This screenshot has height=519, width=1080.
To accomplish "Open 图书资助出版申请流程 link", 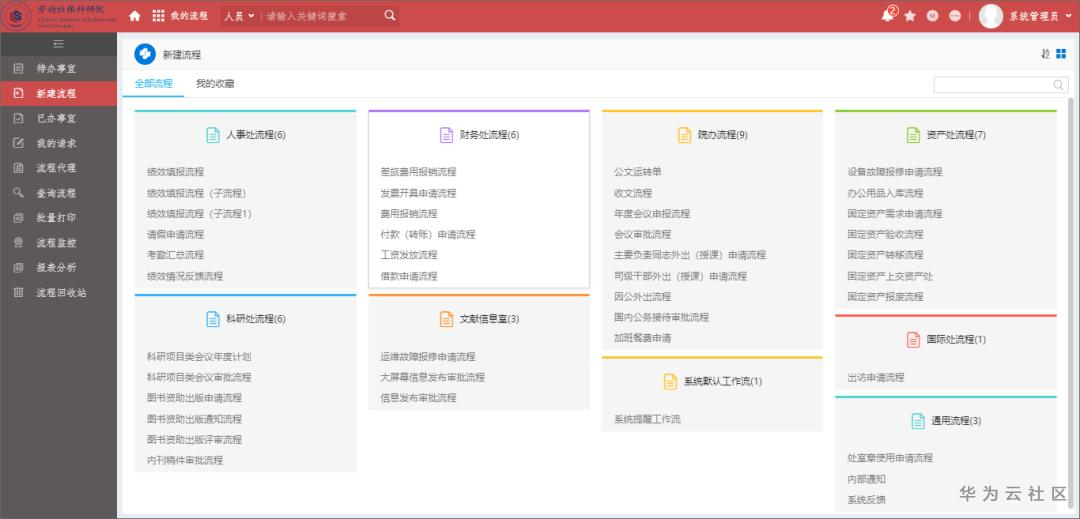I will point(194,398).
